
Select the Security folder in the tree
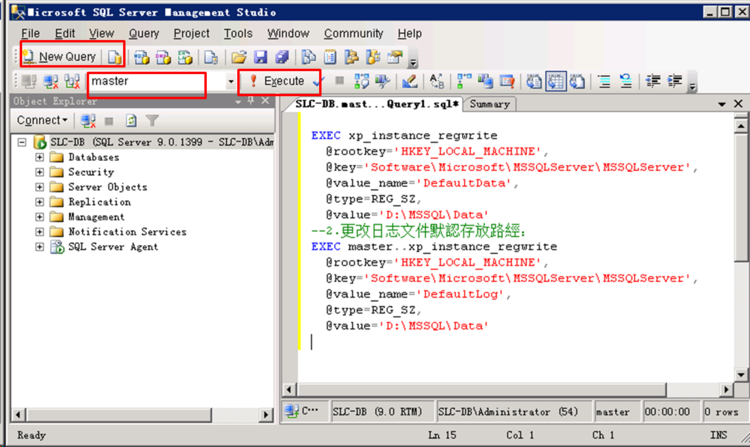(91, 172)
